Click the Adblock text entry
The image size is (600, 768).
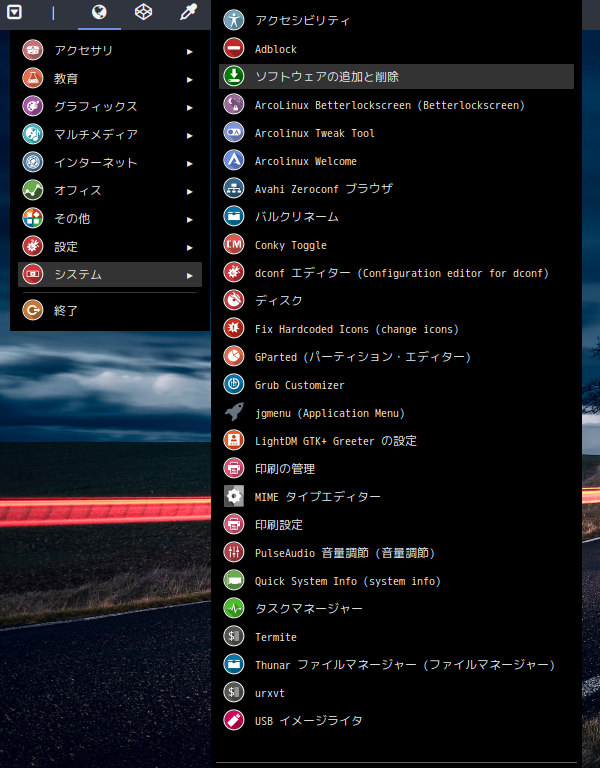(276, 49)
